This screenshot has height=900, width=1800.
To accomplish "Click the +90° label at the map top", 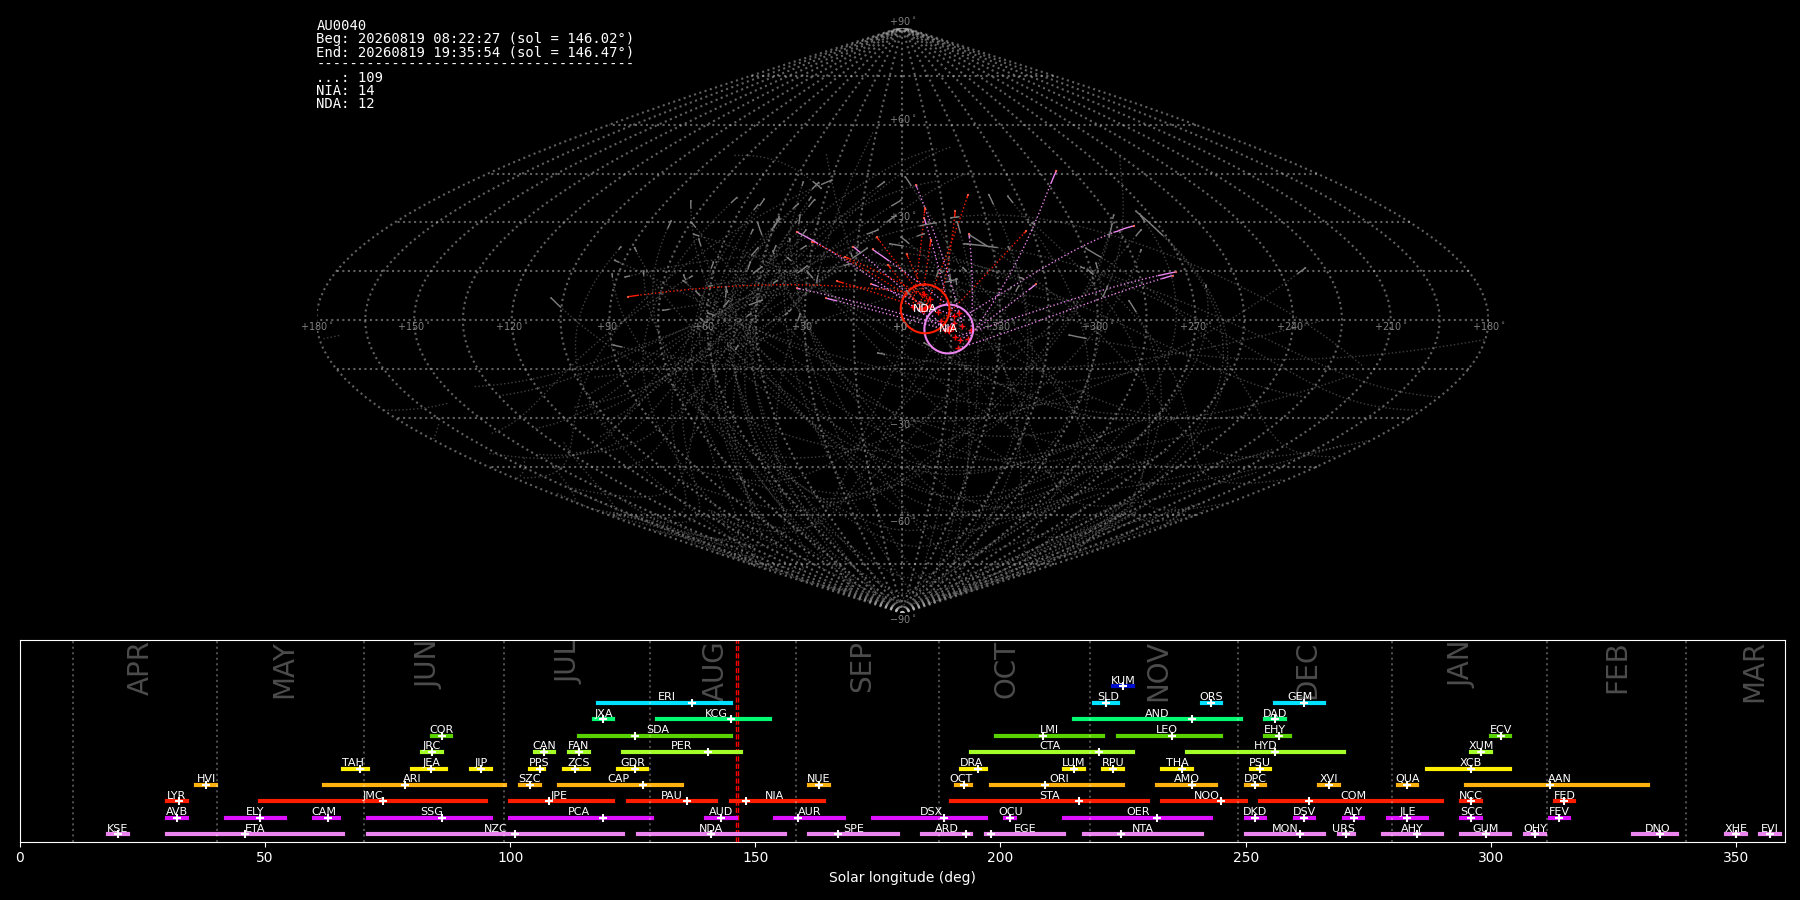I will (902, 22).
